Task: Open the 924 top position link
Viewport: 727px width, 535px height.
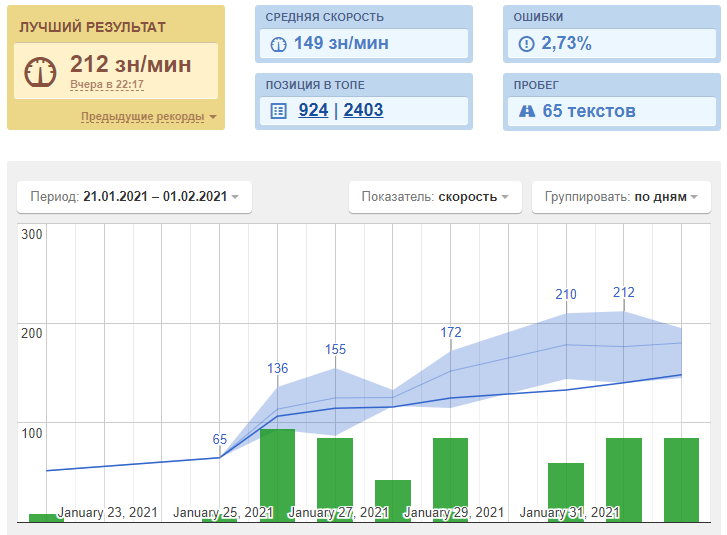Action: point(313,110)
